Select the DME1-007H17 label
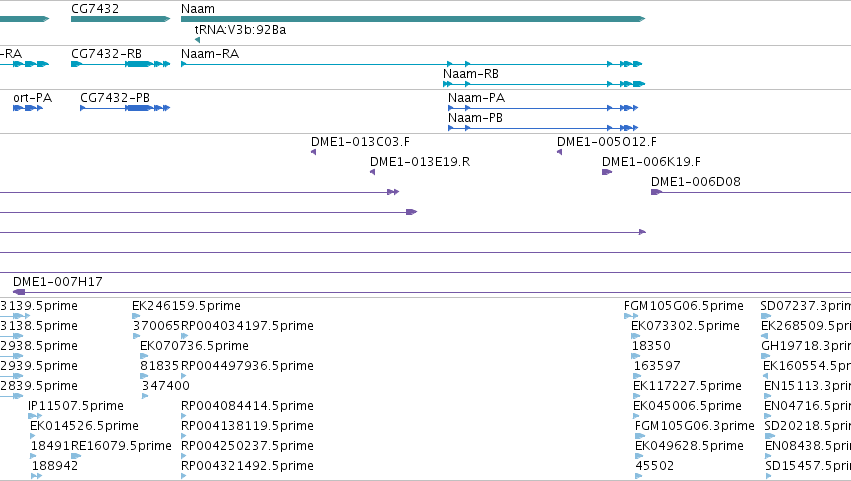Screen dimensions: 851x481 [58, 282]
